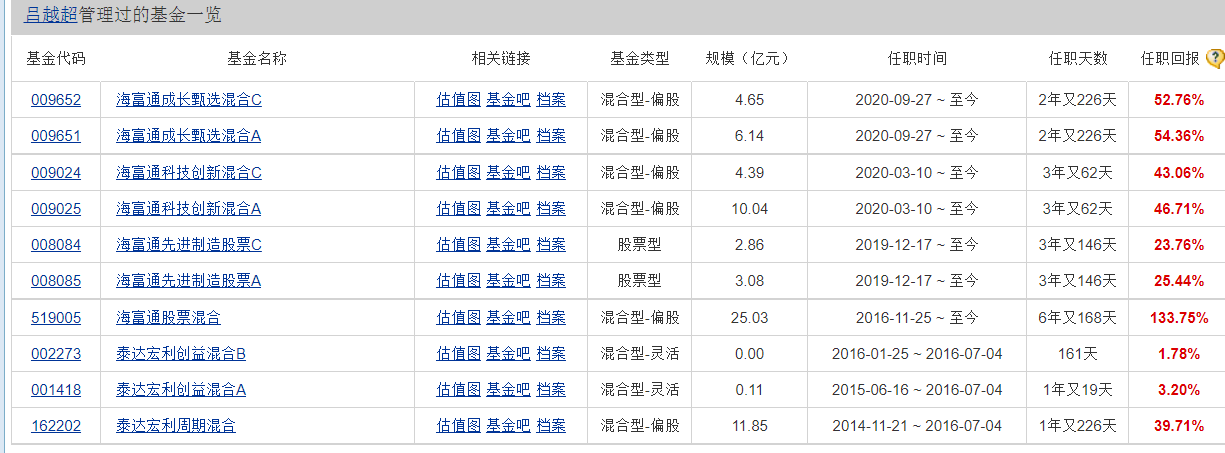Click fund code 008085
Screen dimensions: 1225x453
click(56, 281)
